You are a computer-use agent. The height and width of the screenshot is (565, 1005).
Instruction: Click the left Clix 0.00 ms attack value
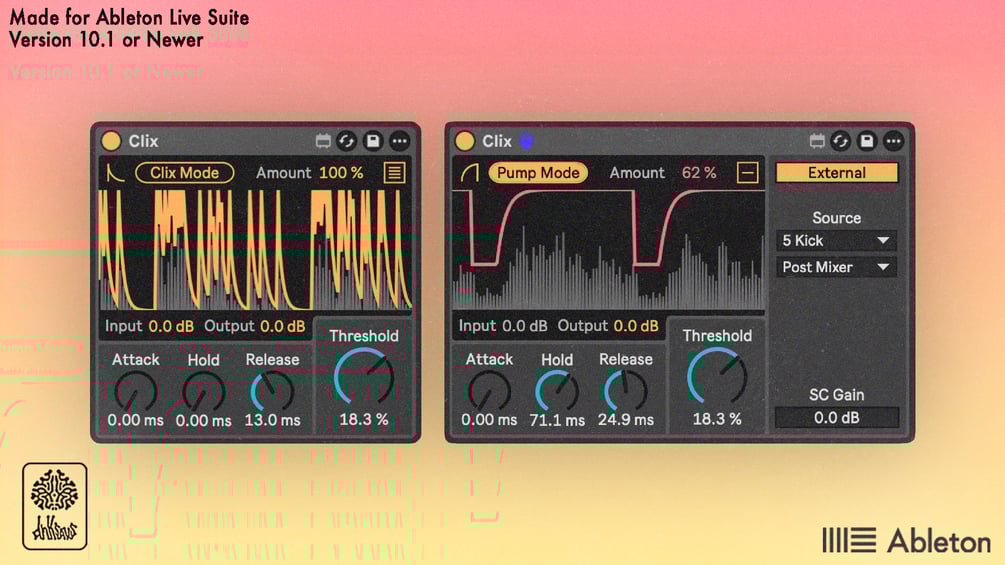135,421
